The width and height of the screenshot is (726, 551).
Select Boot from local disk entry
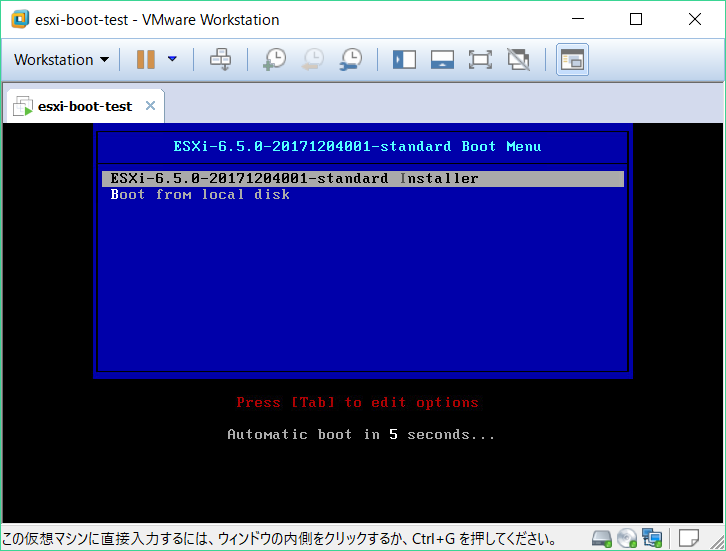click(x=200, y=194)
